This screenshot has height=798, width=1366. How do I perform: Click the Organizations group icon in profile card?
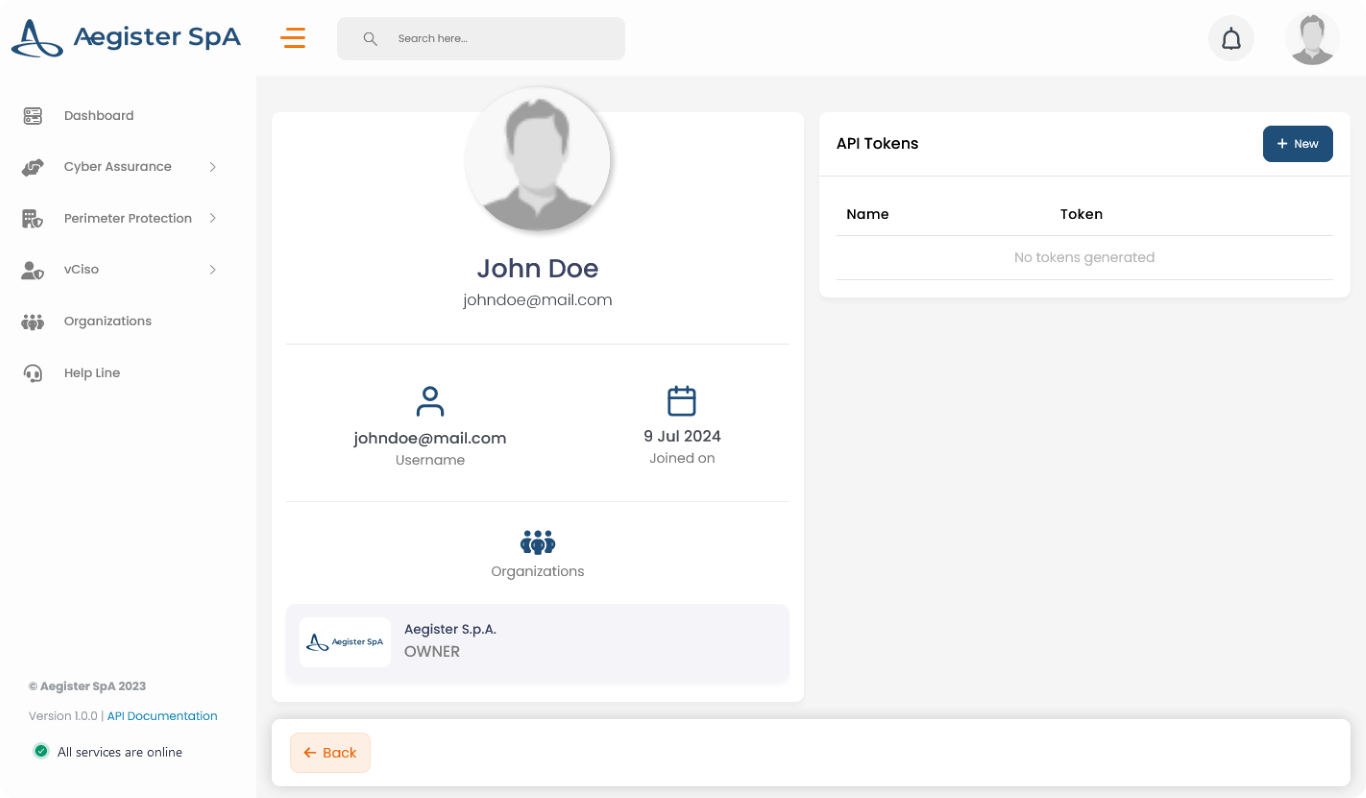pos(538,543)
